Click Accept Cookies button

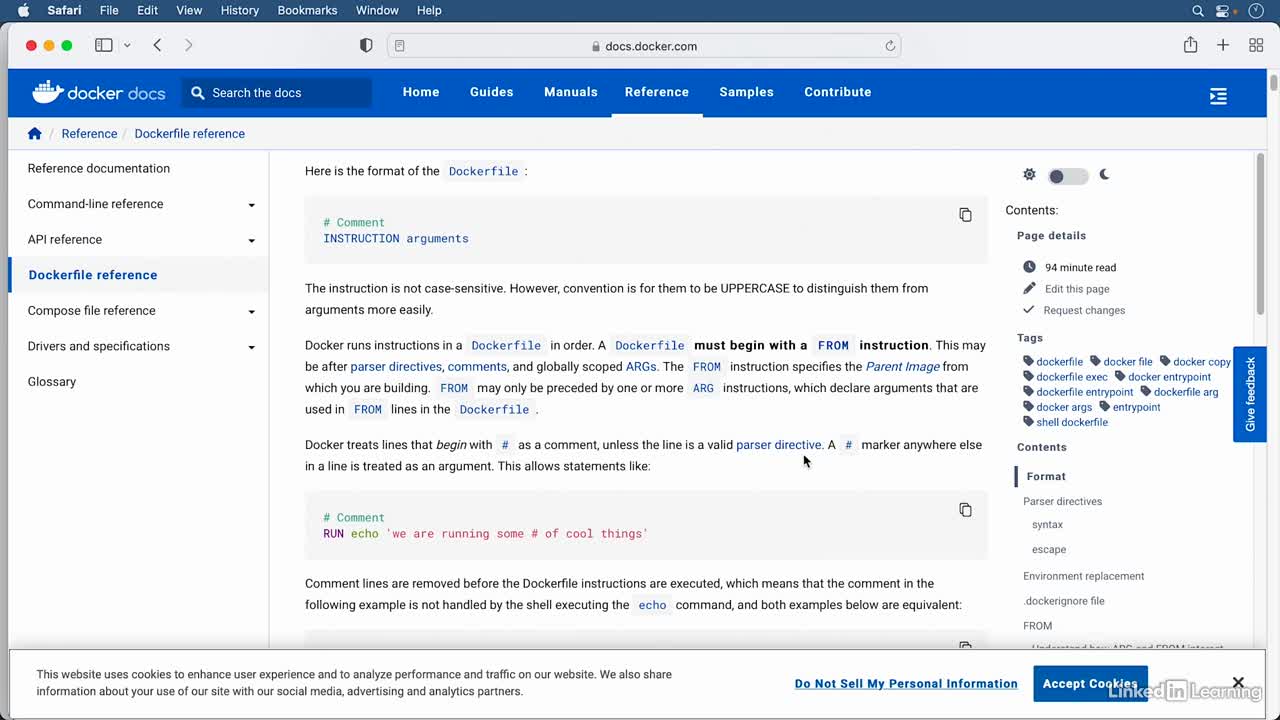[x=1090, y=684]
